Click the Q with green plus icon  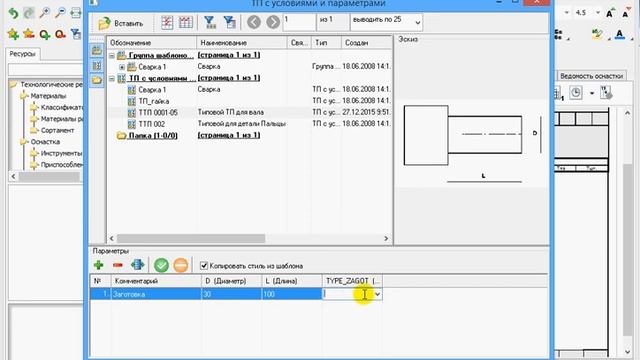click(44, 34)
